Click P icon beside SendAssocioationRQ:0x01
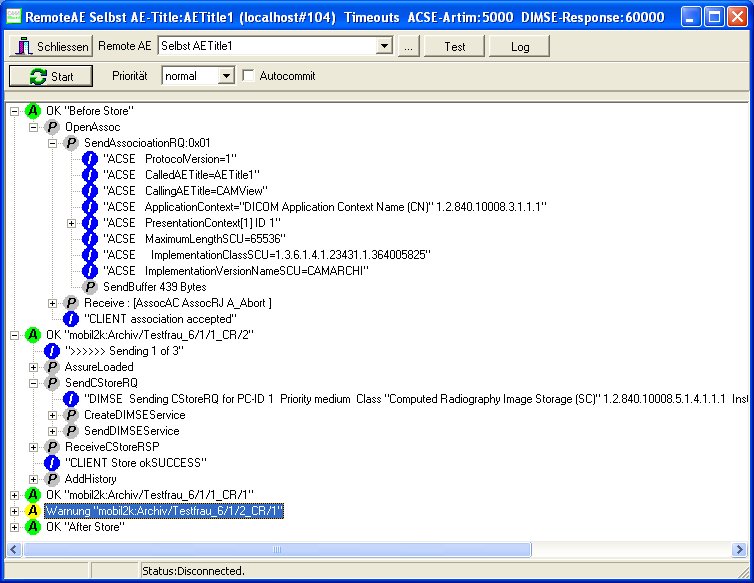The height and width of the screenshot is (583, 754). tap(71, 143)
